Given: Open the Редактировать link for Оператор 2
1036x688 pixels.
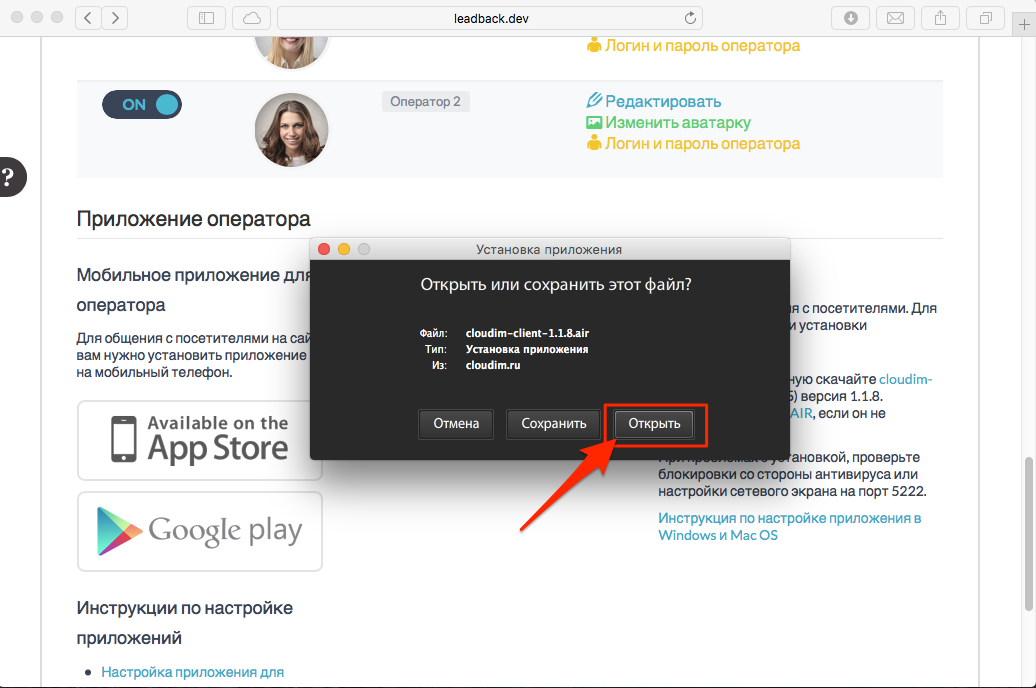Looking at the screenshot, I should click(x=663, y=101).
